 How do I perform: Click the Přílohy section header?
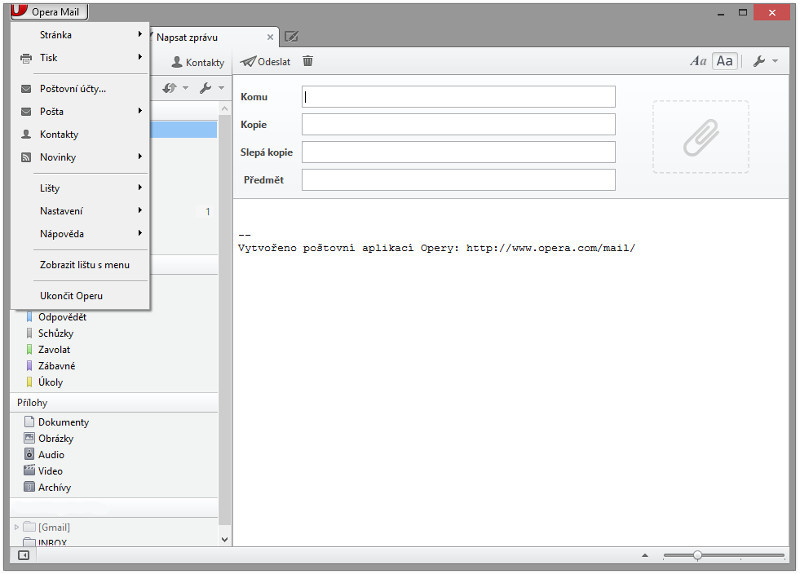click(114, 403)
